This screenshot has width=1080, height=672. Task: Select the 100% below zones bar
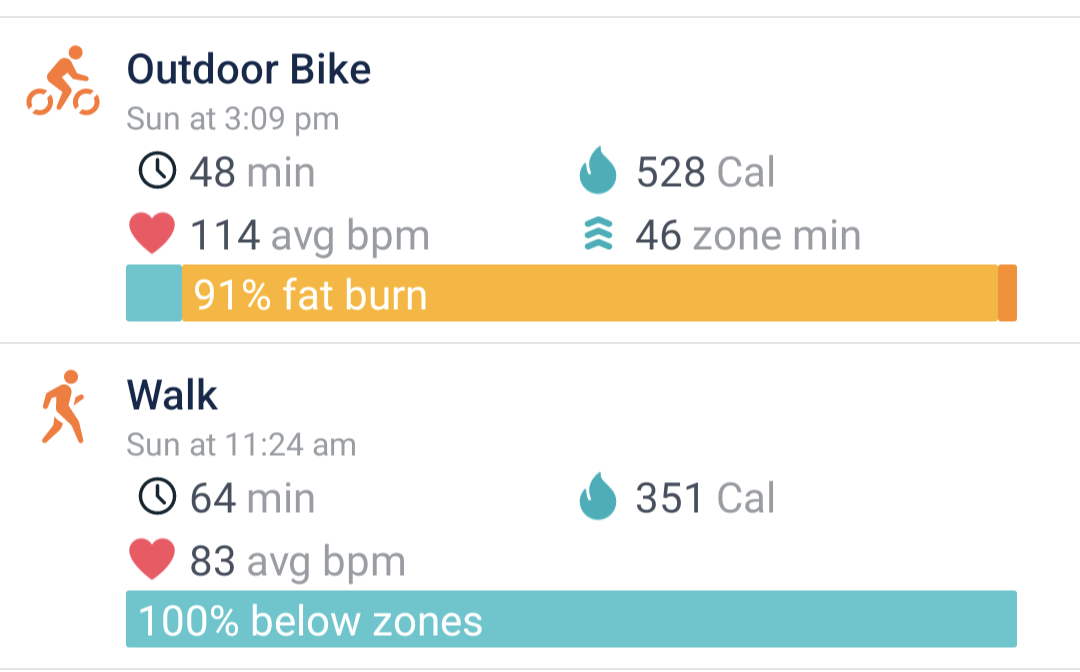(571, 619)
